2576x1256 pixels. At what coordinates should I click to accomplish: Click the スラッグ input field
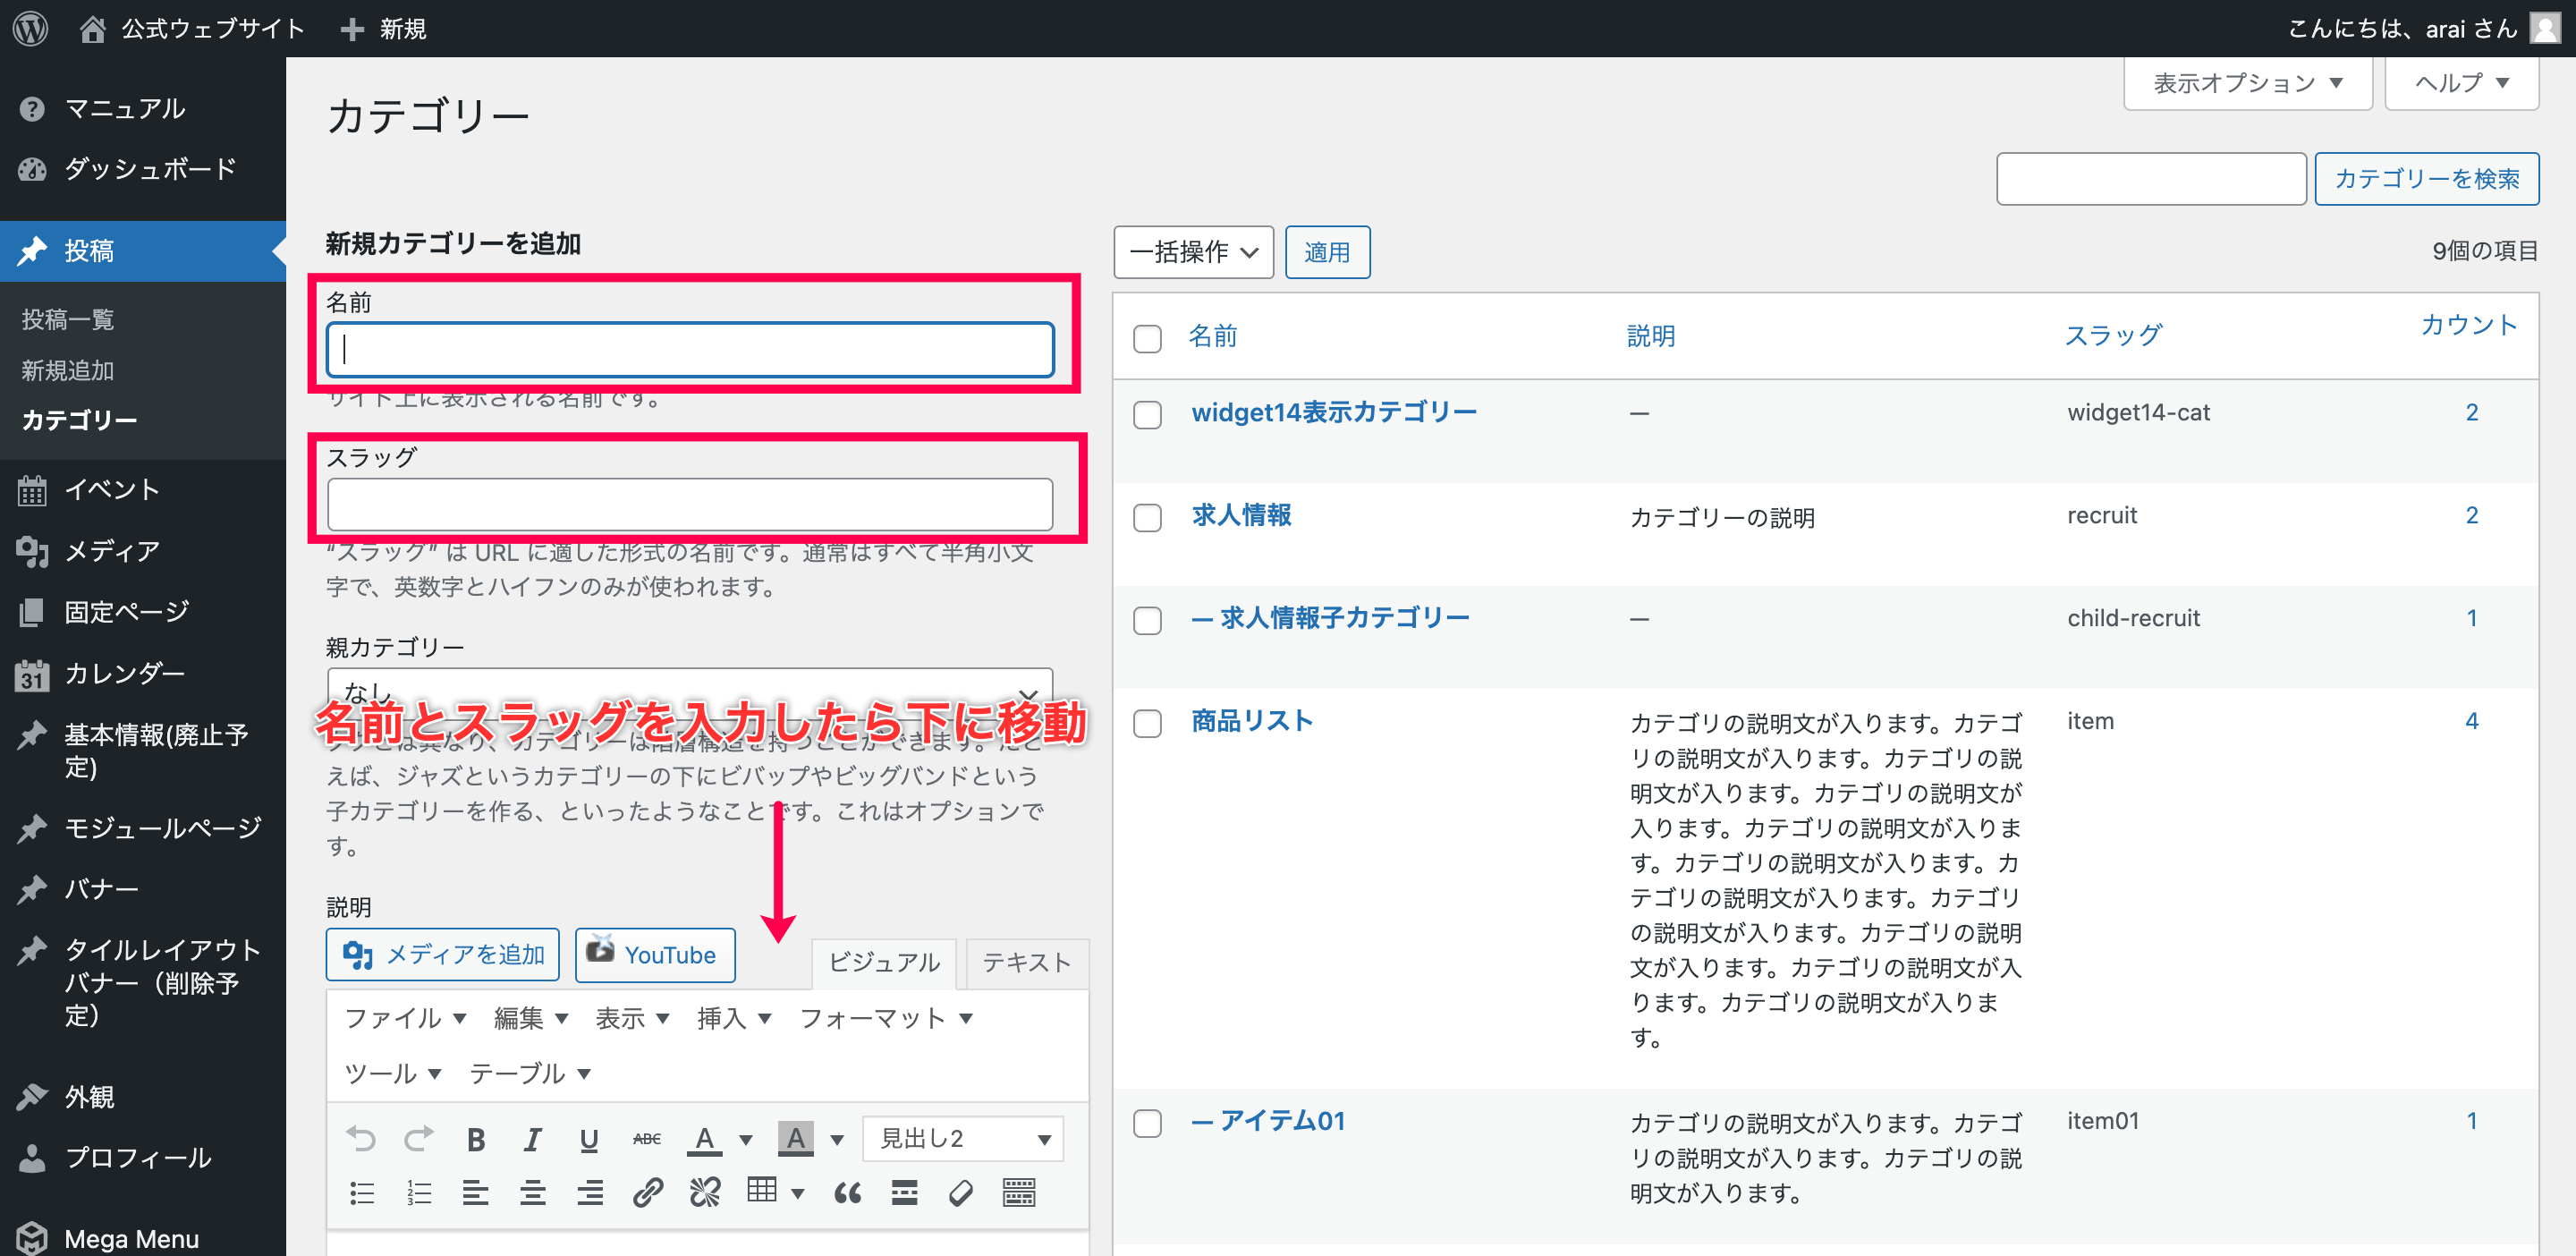tap(689, 505)
